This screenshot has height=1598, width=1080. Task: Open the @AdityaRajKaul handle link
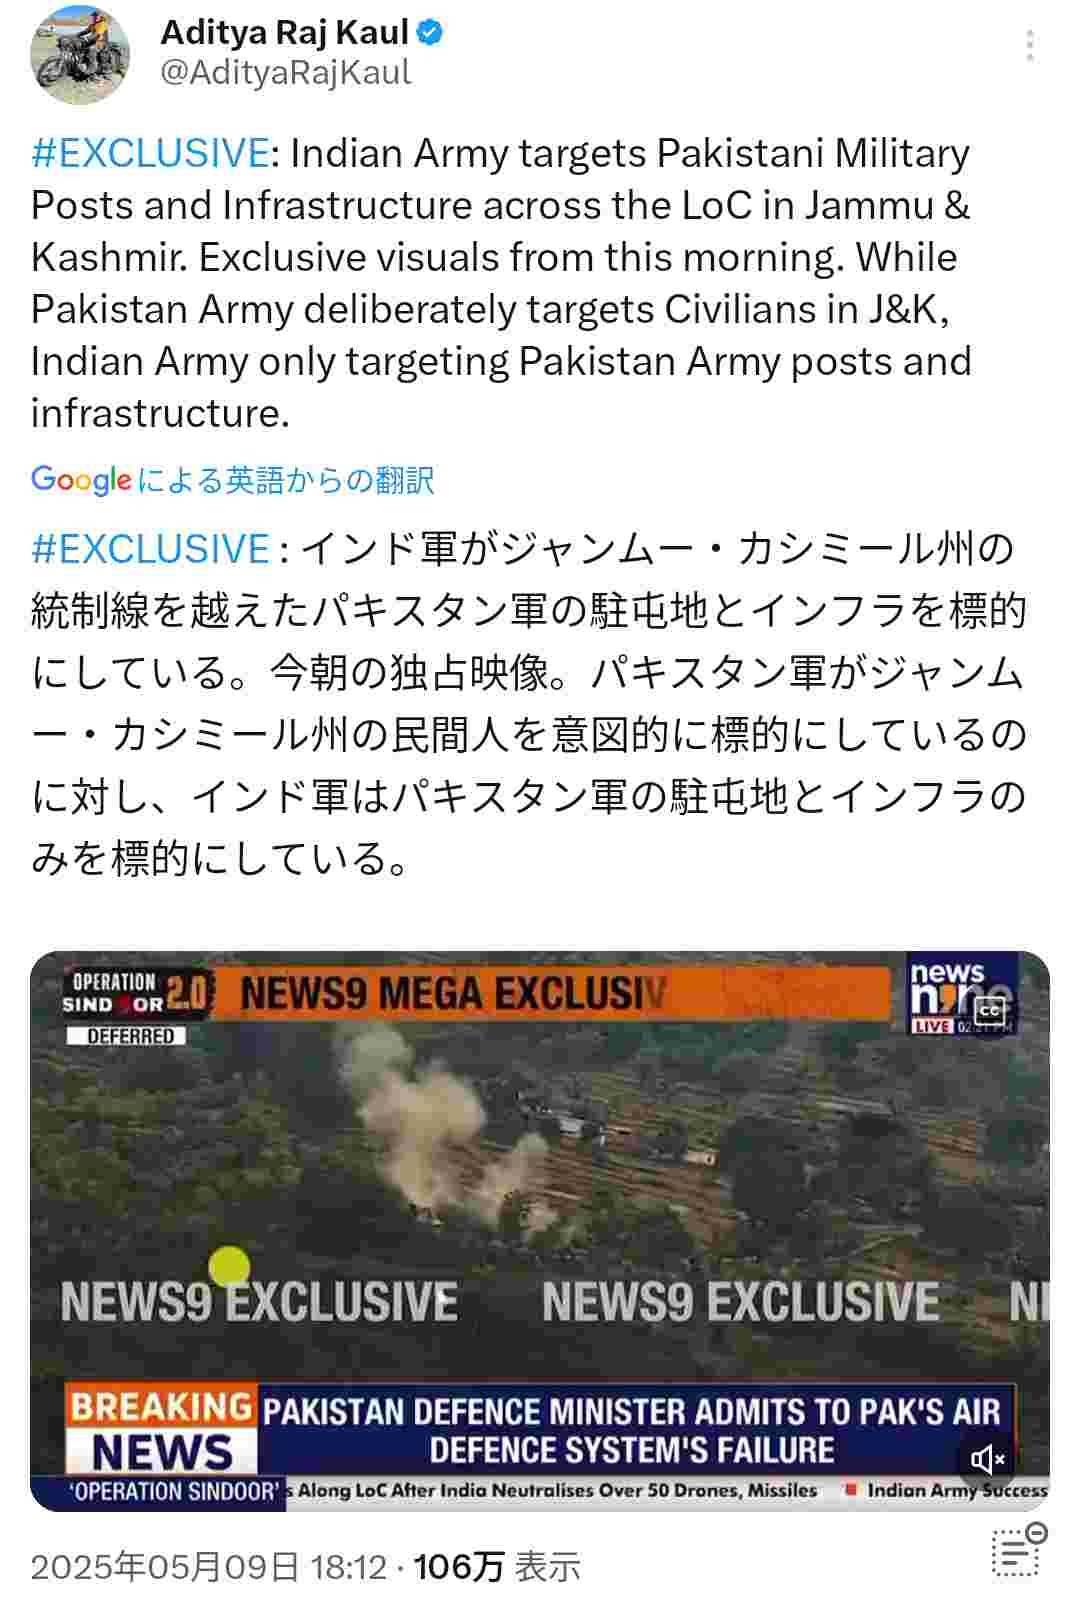click(286, 73)
